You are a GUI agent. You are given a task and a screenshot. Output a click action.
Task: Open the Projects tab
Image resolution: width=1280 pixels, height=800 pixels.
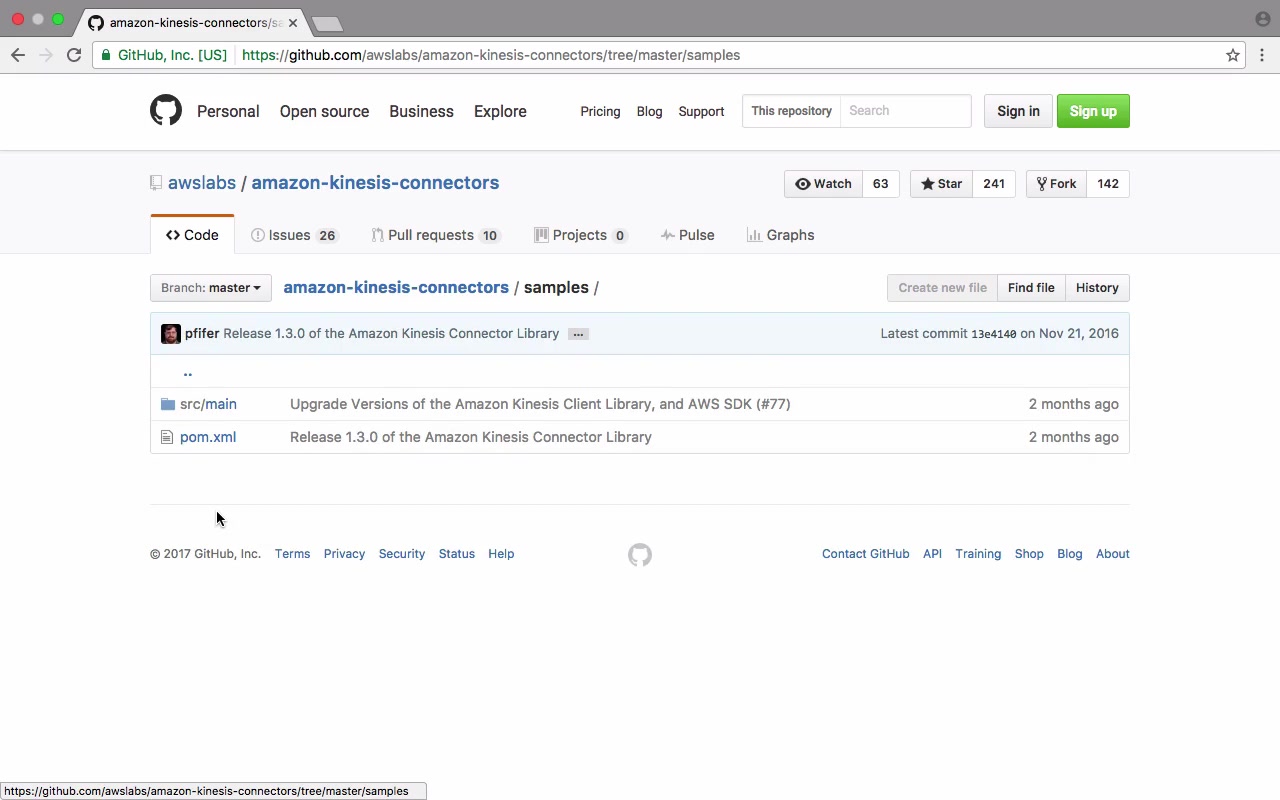coord(581,235)
